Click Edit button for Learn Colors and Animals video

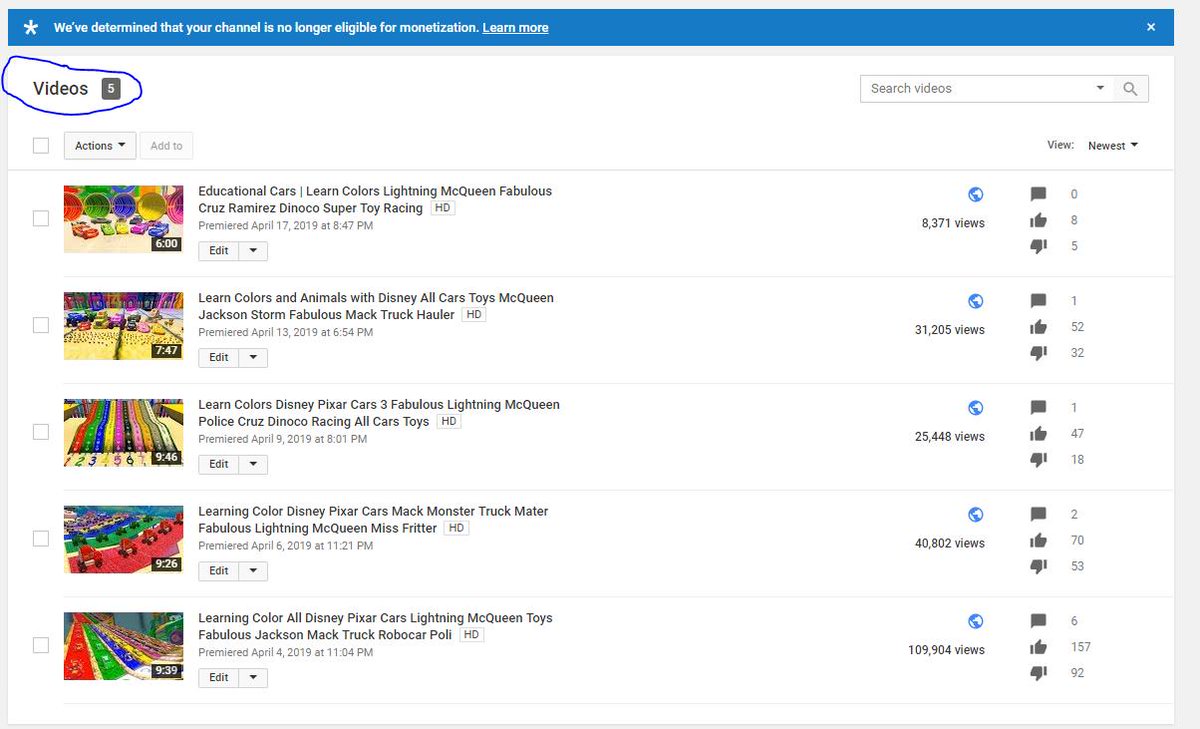click(219, 358)
